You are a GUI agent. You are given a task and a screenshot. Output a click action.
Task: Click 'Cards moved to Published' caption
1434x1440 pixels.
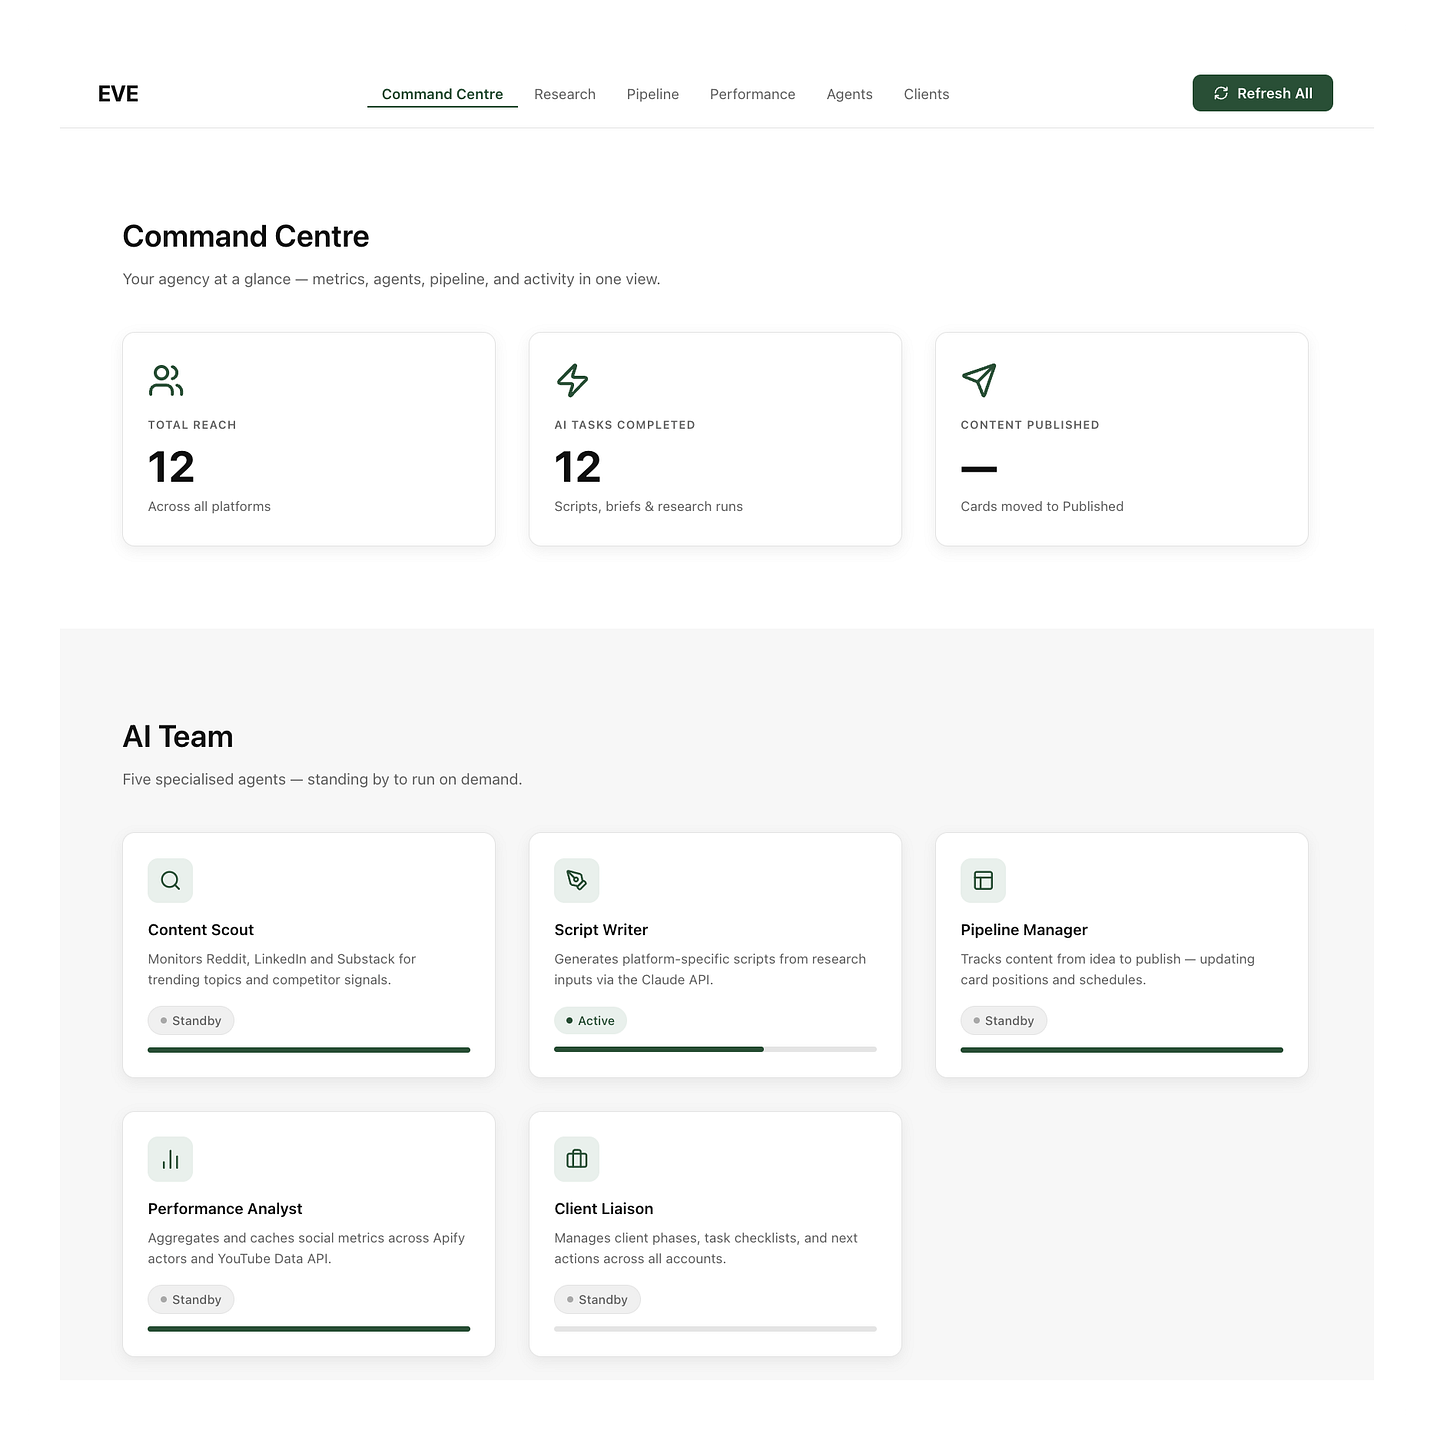tap(1042, 507)
